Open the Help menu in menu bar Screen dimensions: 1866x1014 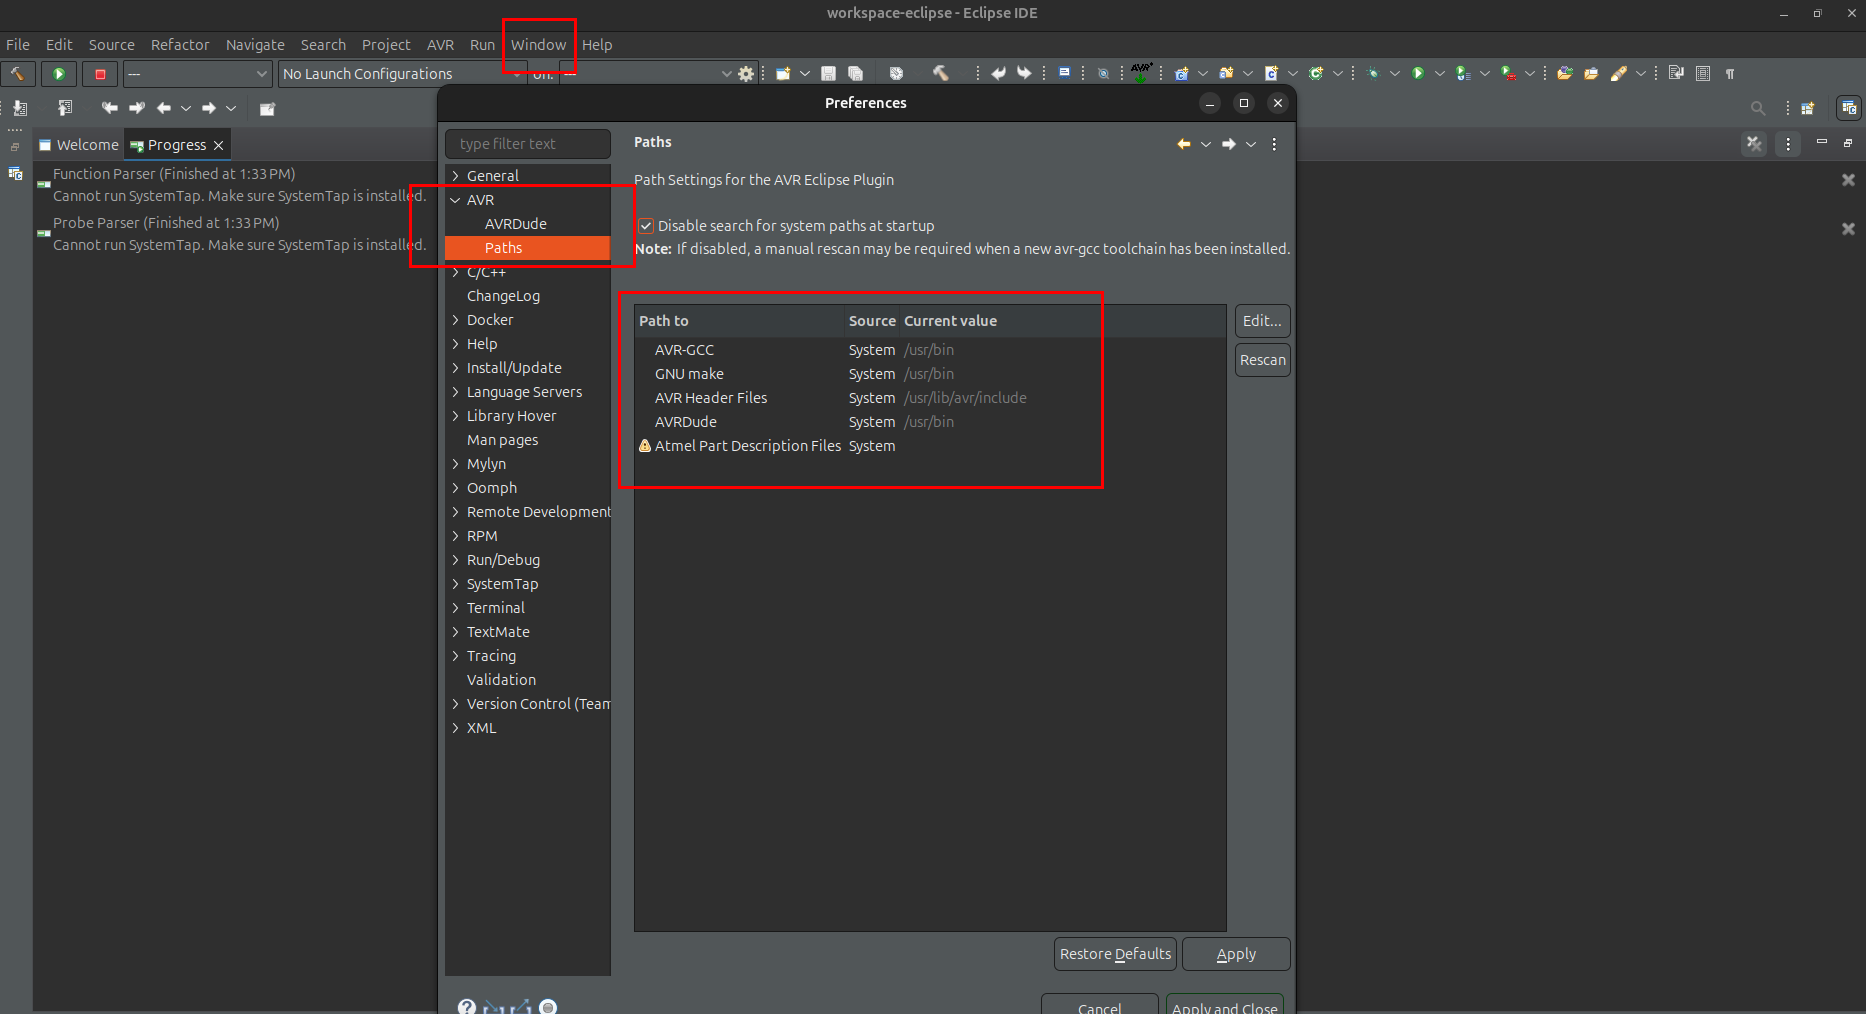[x=597, y=45]
